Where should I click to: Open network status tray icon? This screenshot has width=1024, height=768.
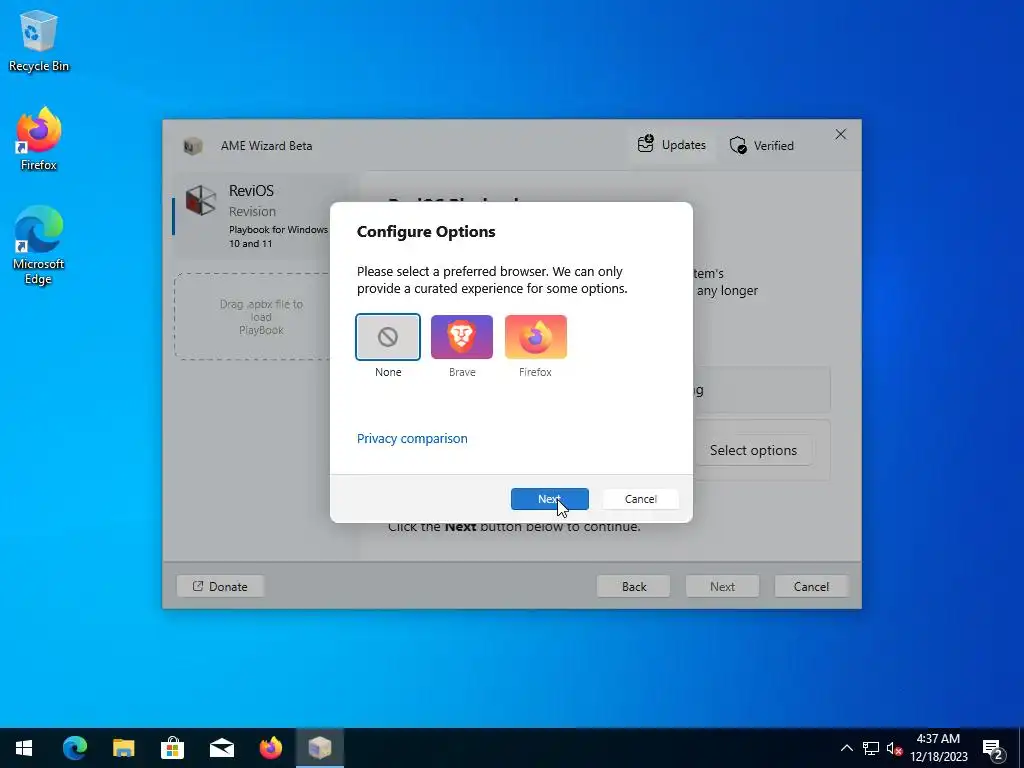(x=871, y=748)
